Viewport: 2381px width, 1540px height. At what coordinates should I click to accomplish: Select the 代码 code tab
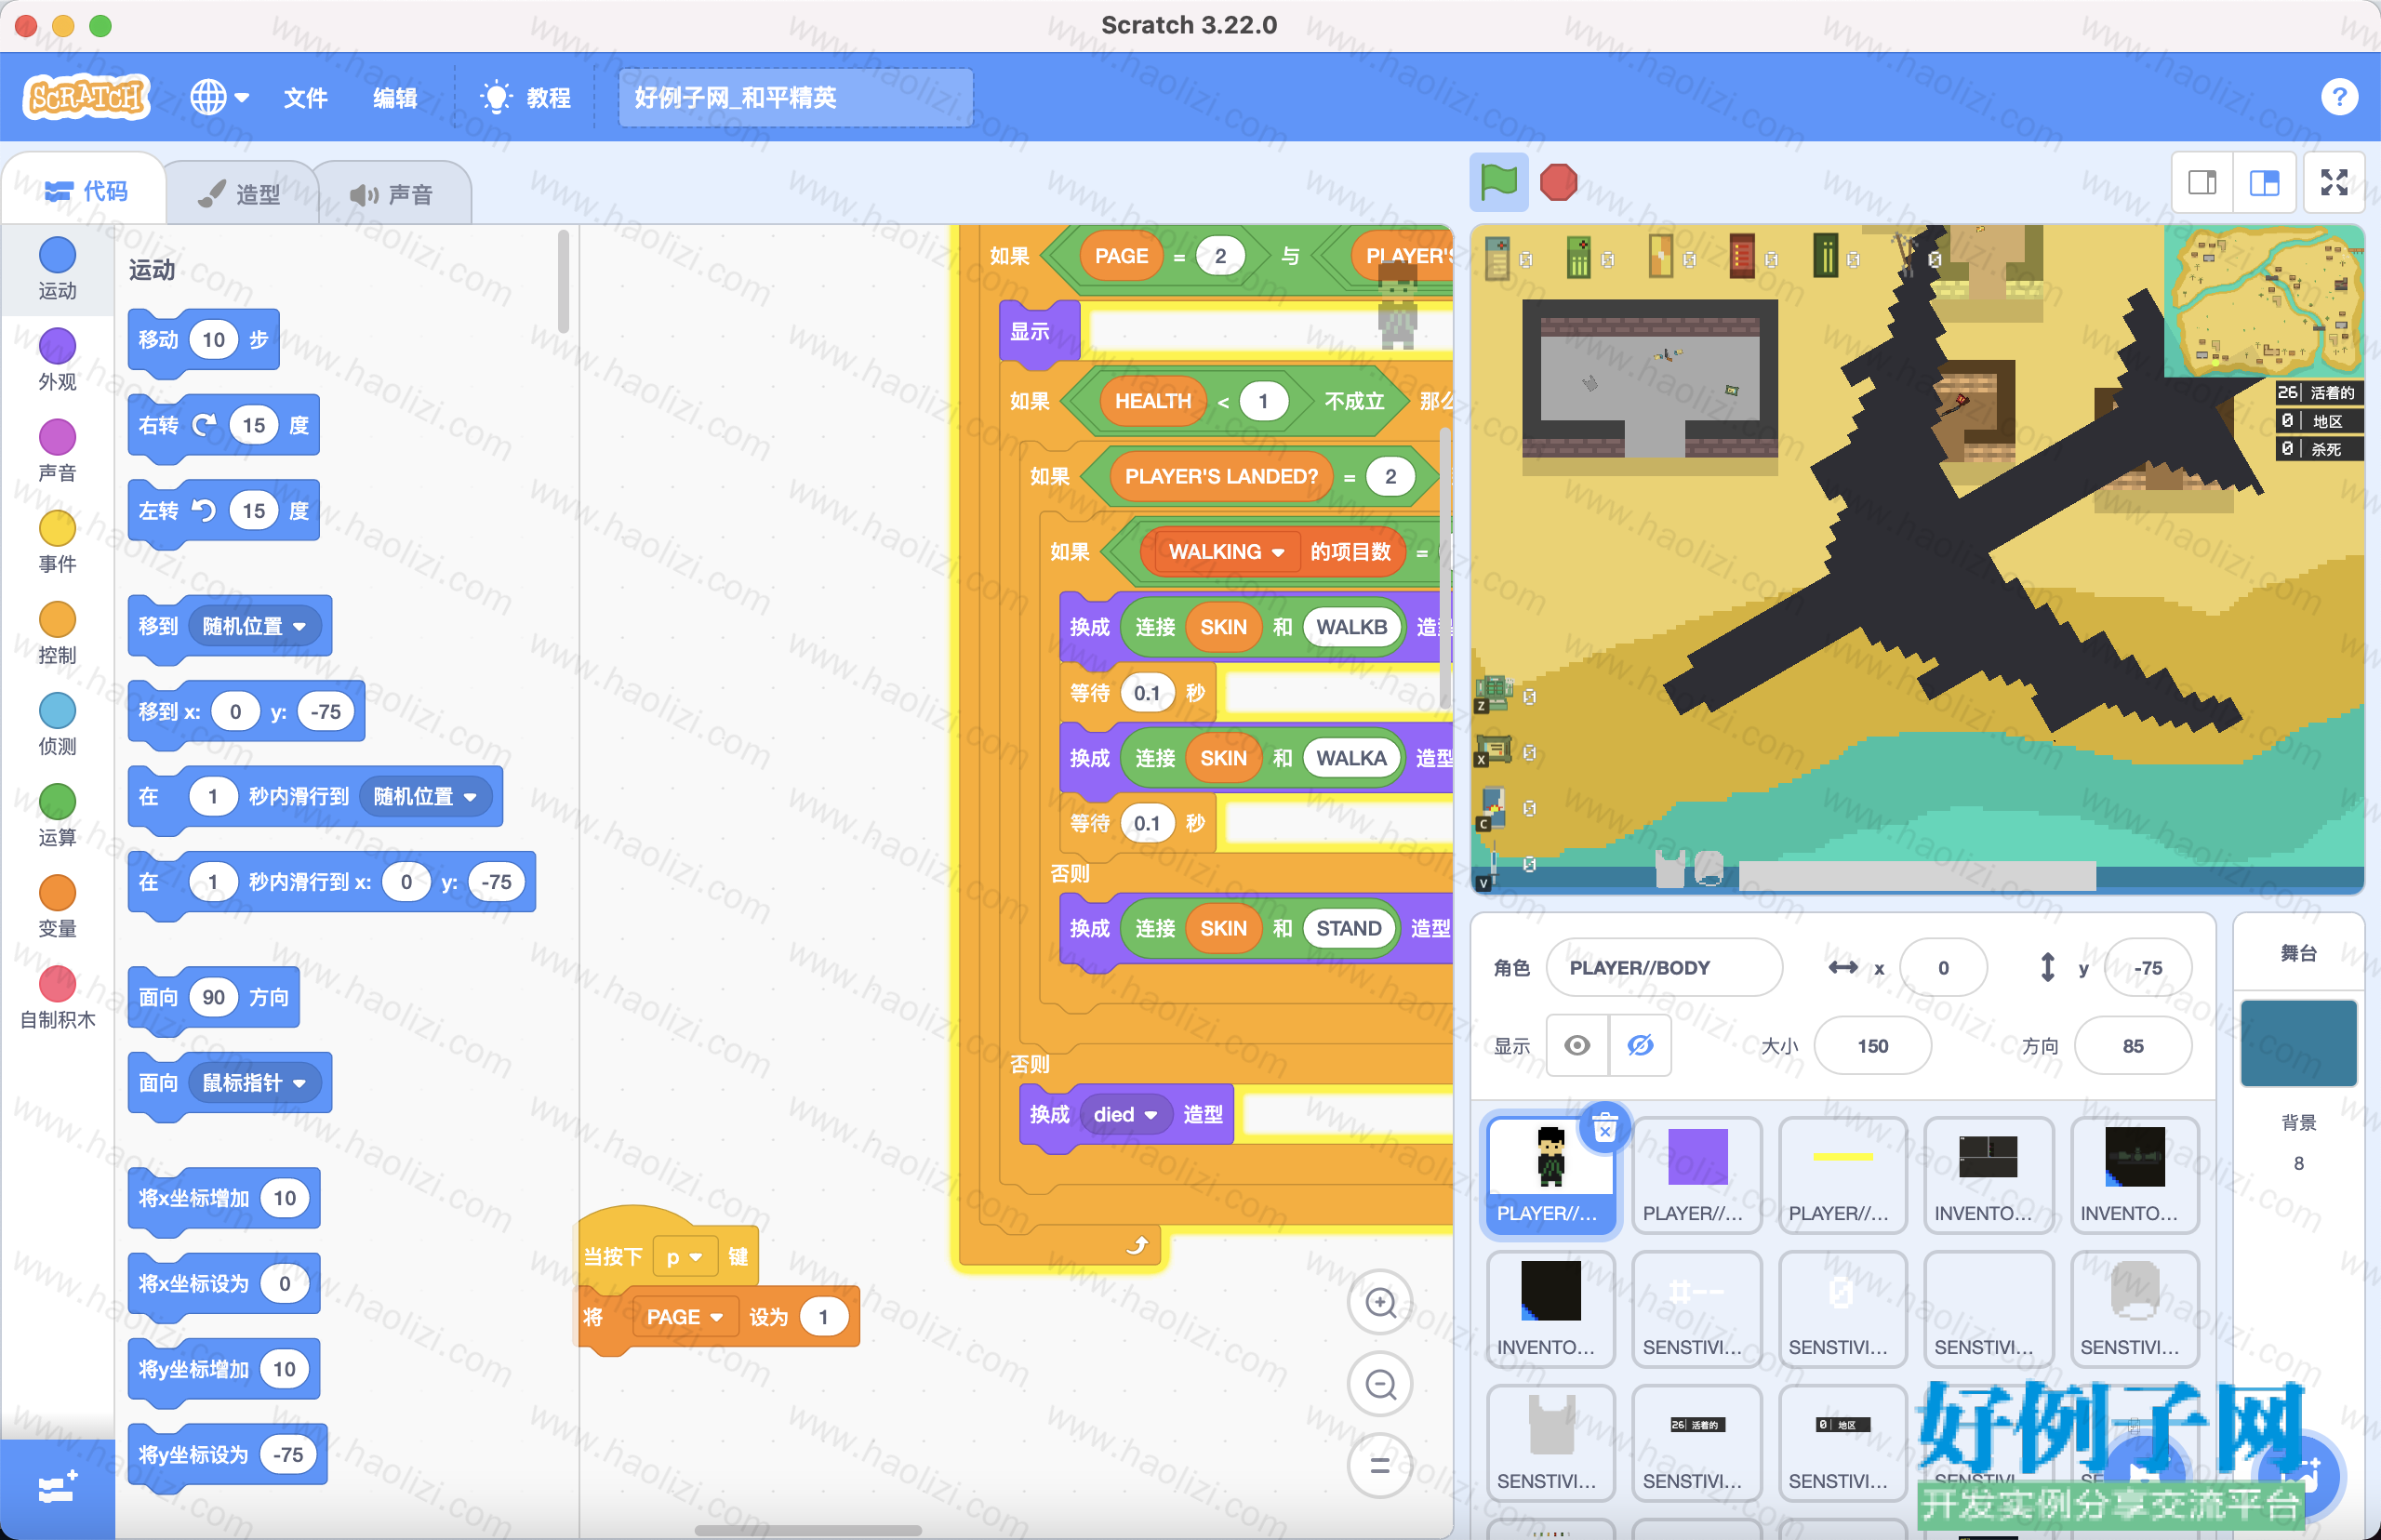click(x=86, y=191)
